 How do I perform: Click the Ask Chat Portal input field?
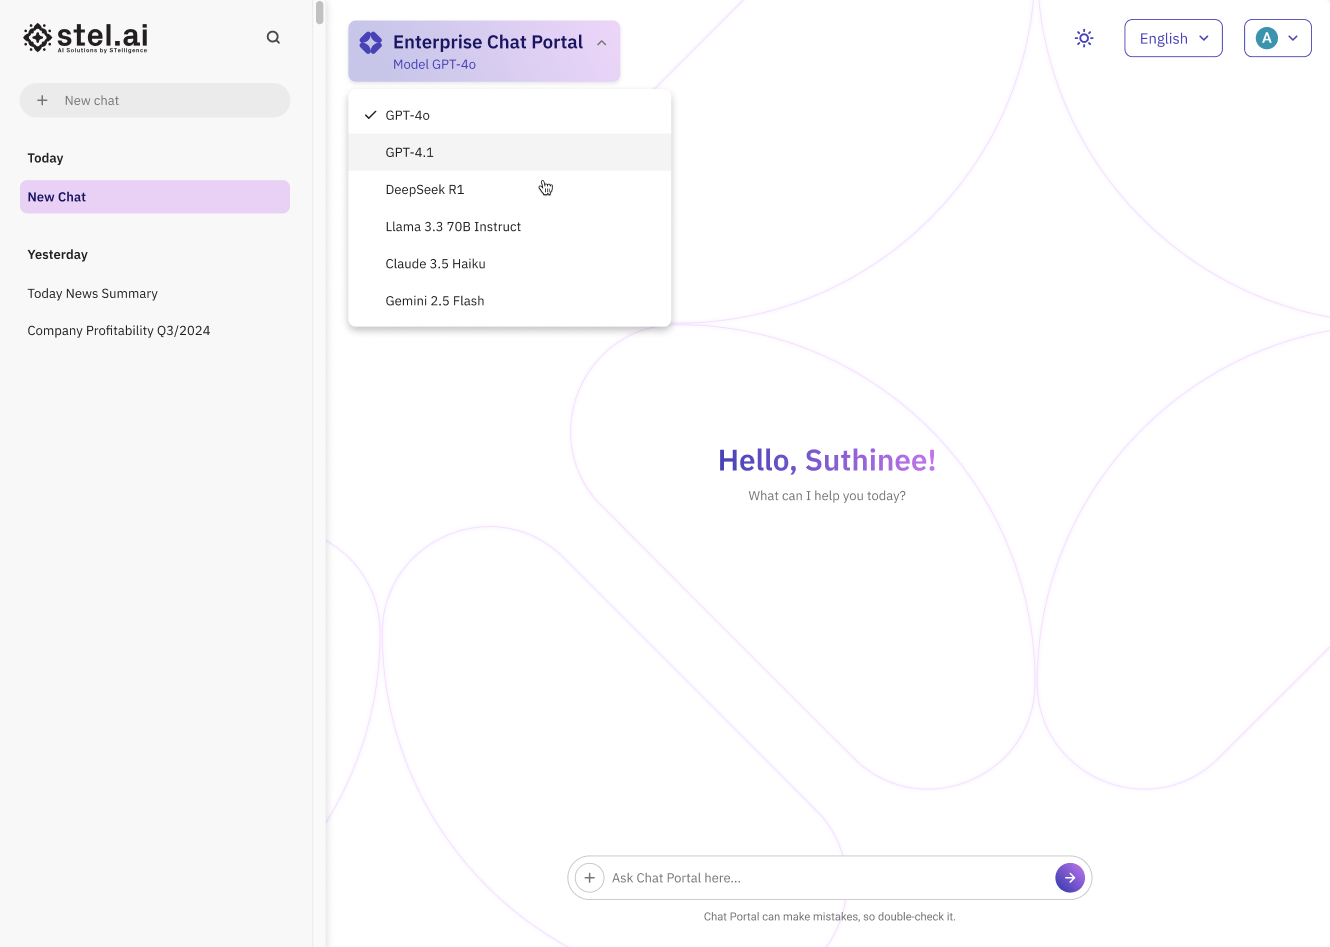click(825, 878)
